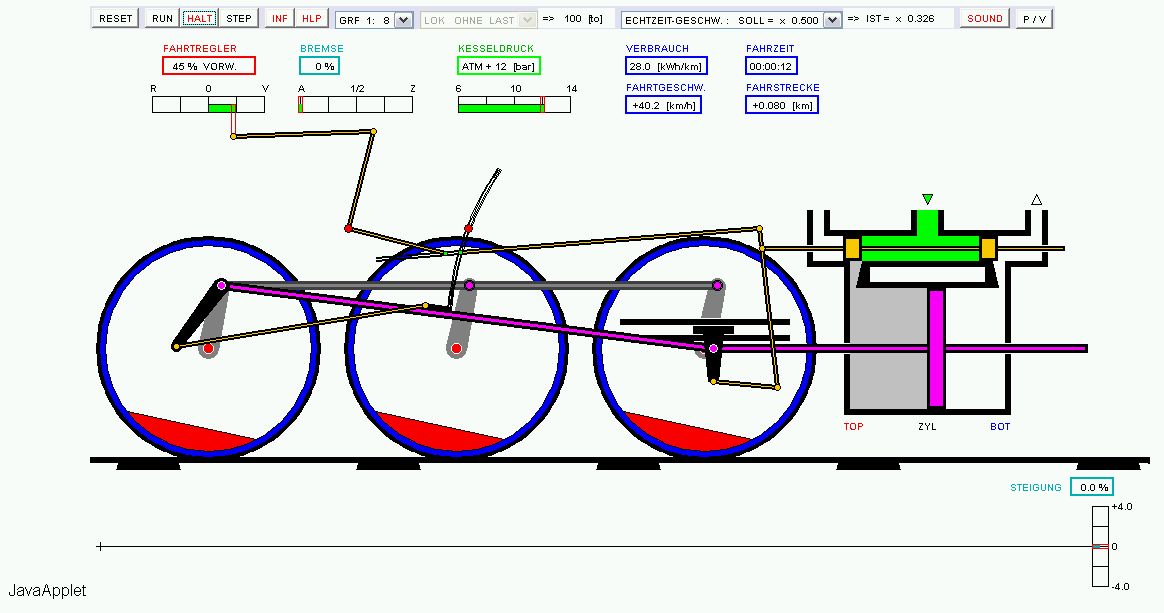Click the Fahrtregler 45 % VORW. field

209,66
